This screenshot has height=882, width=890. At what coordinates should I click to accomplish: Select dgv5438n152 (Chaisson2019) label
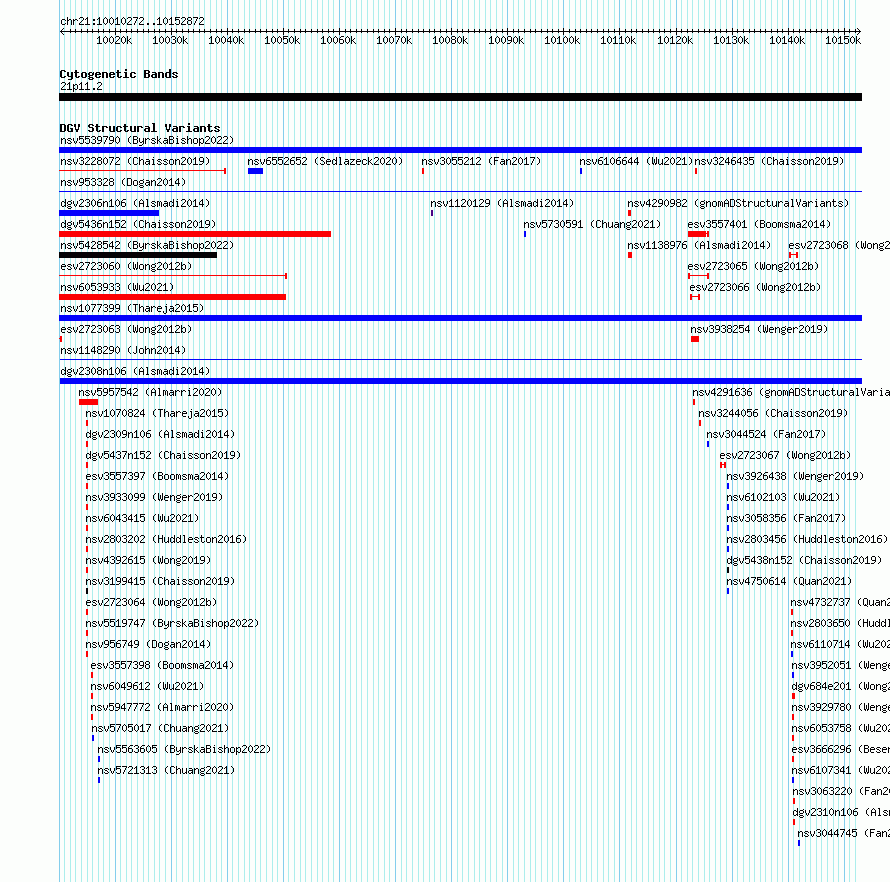pos(804,560)
